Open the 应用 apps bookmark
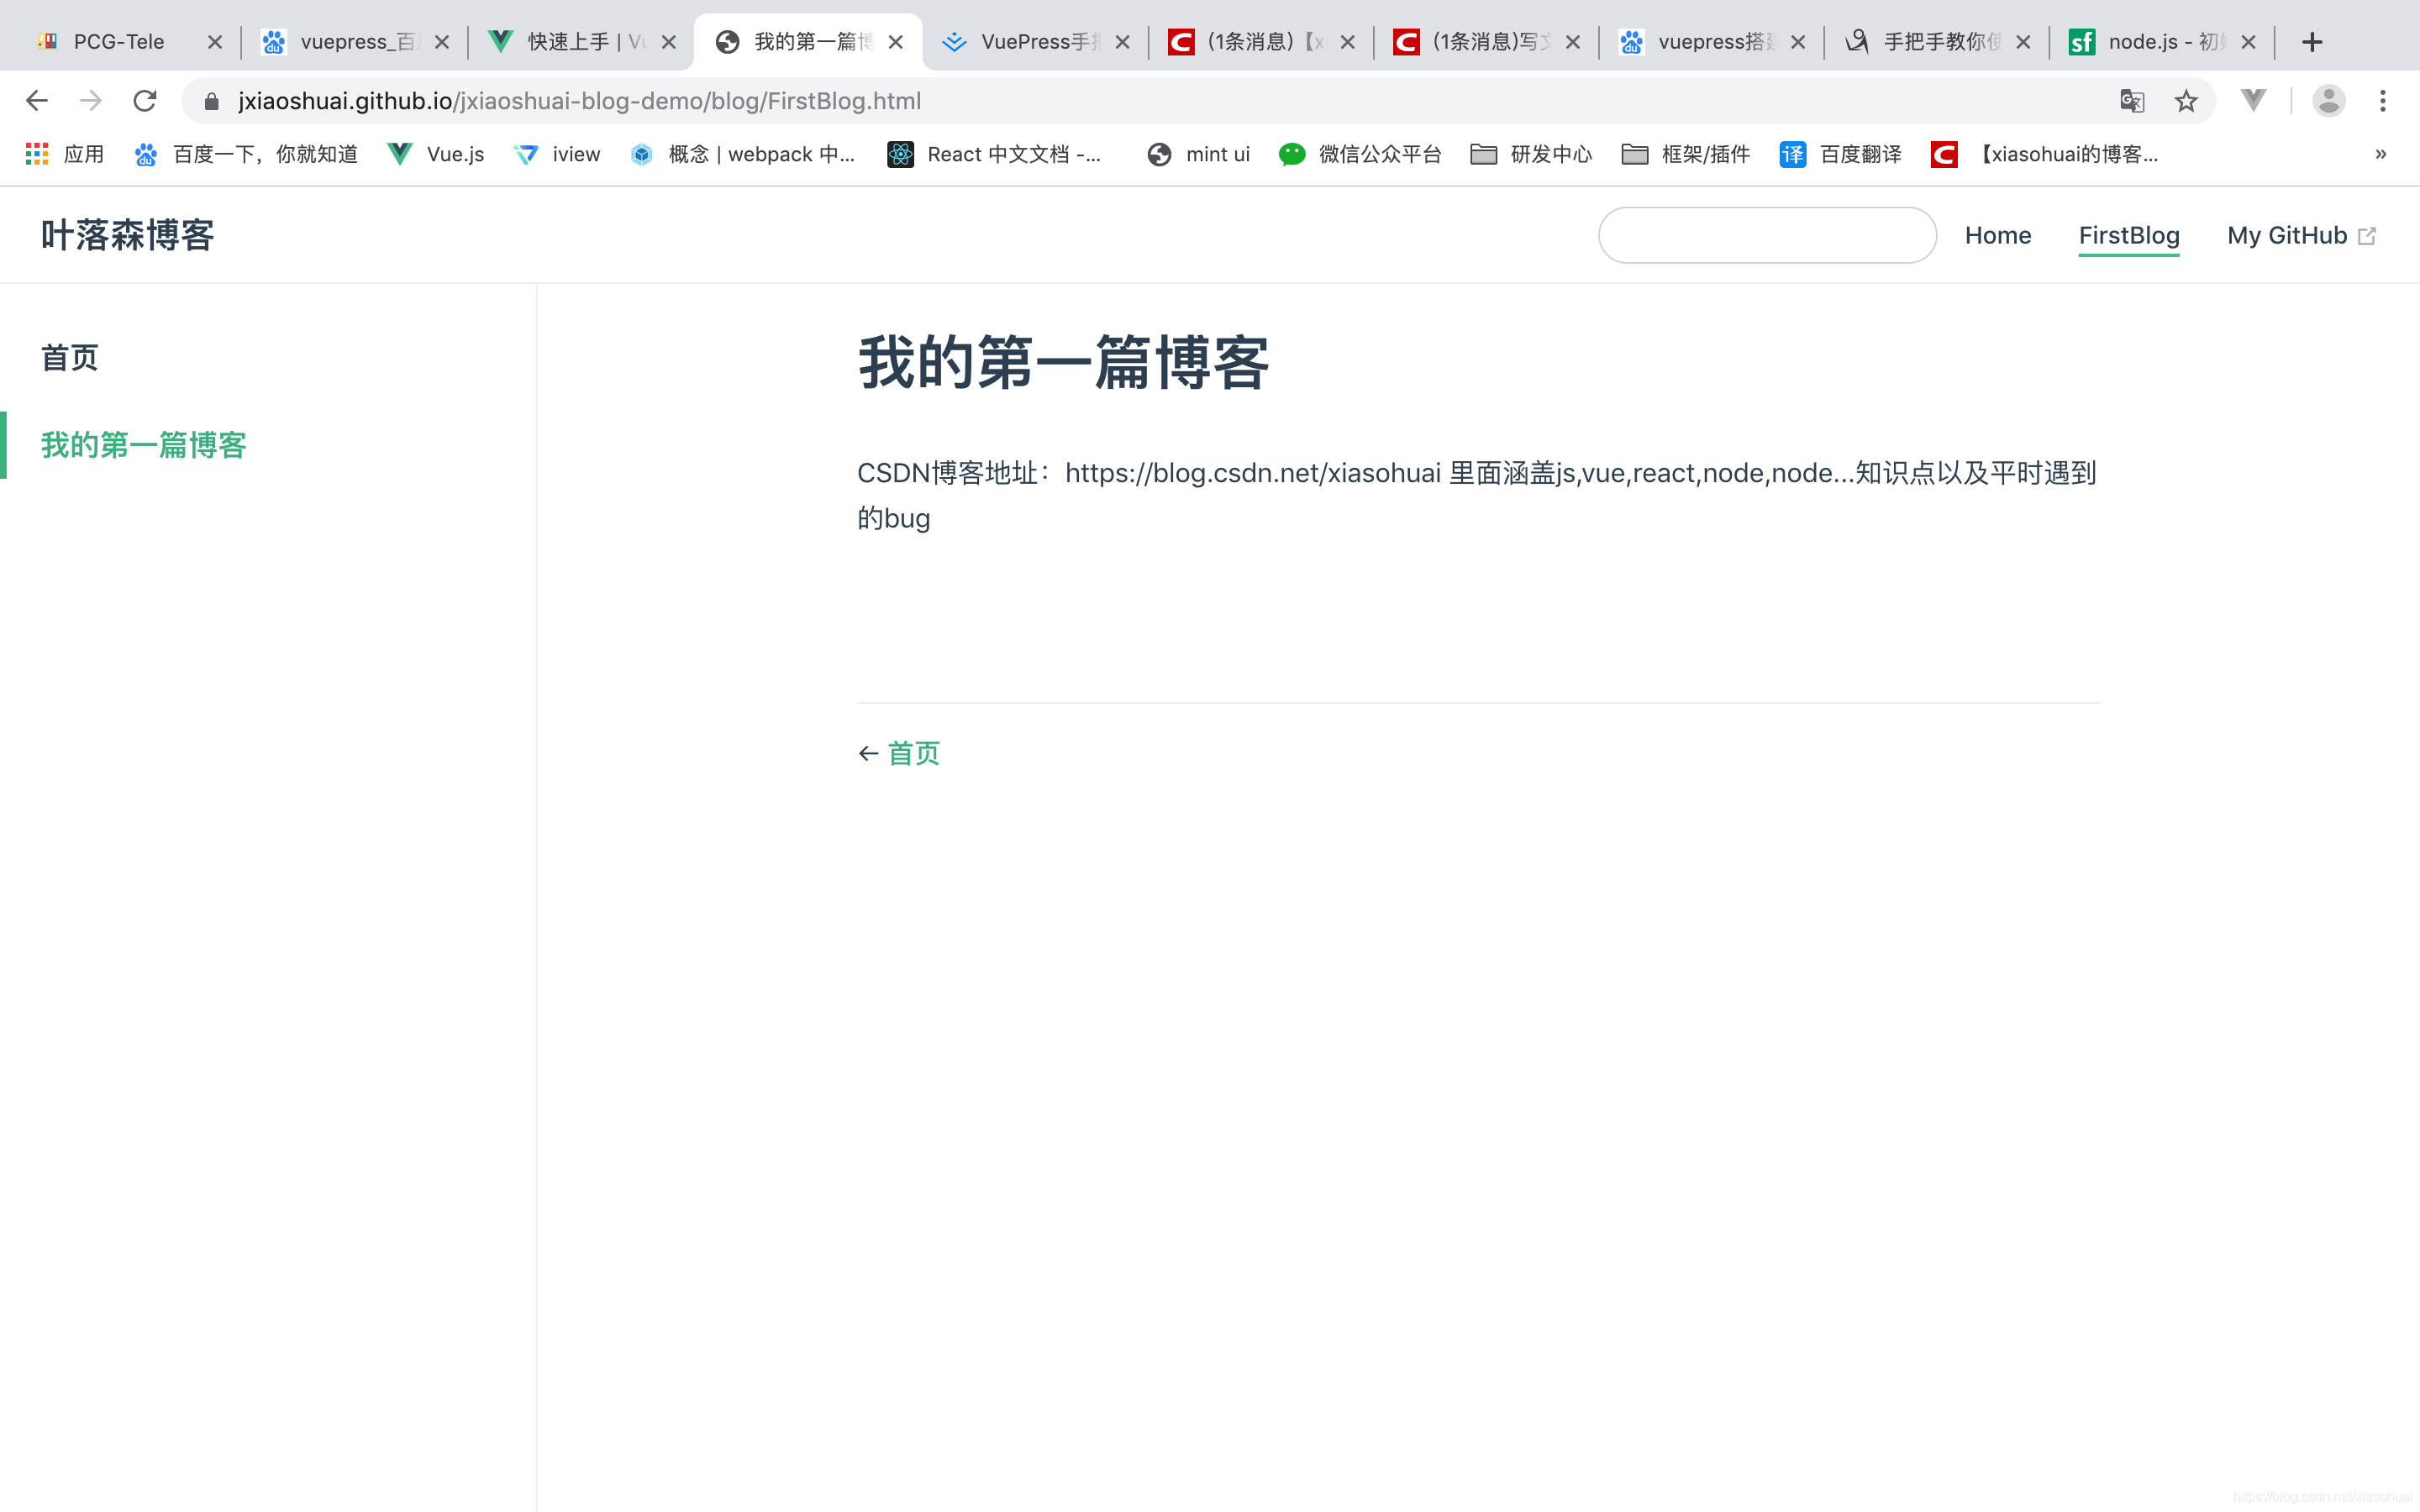 [x=64, y=154]
